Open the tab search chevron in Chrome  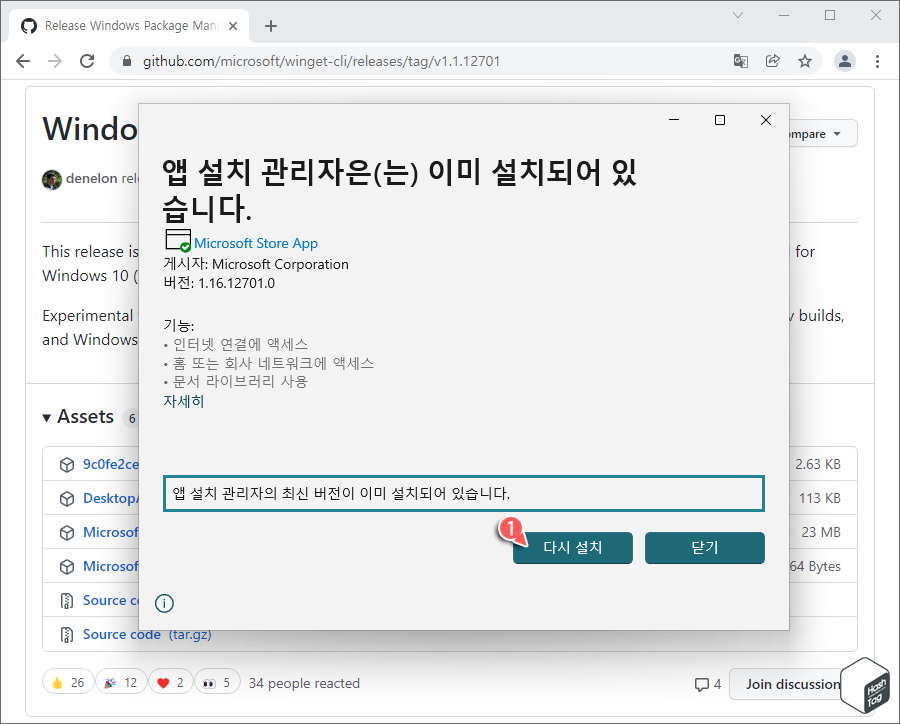point(738,15)
